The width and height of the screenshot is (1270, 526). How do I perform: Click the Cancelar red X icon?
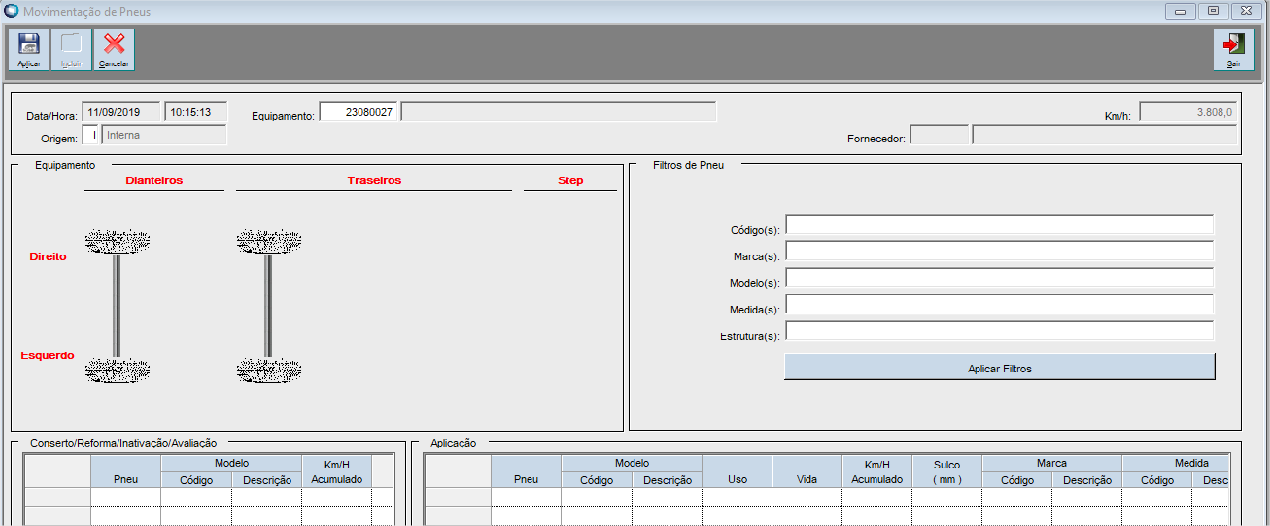114,49
